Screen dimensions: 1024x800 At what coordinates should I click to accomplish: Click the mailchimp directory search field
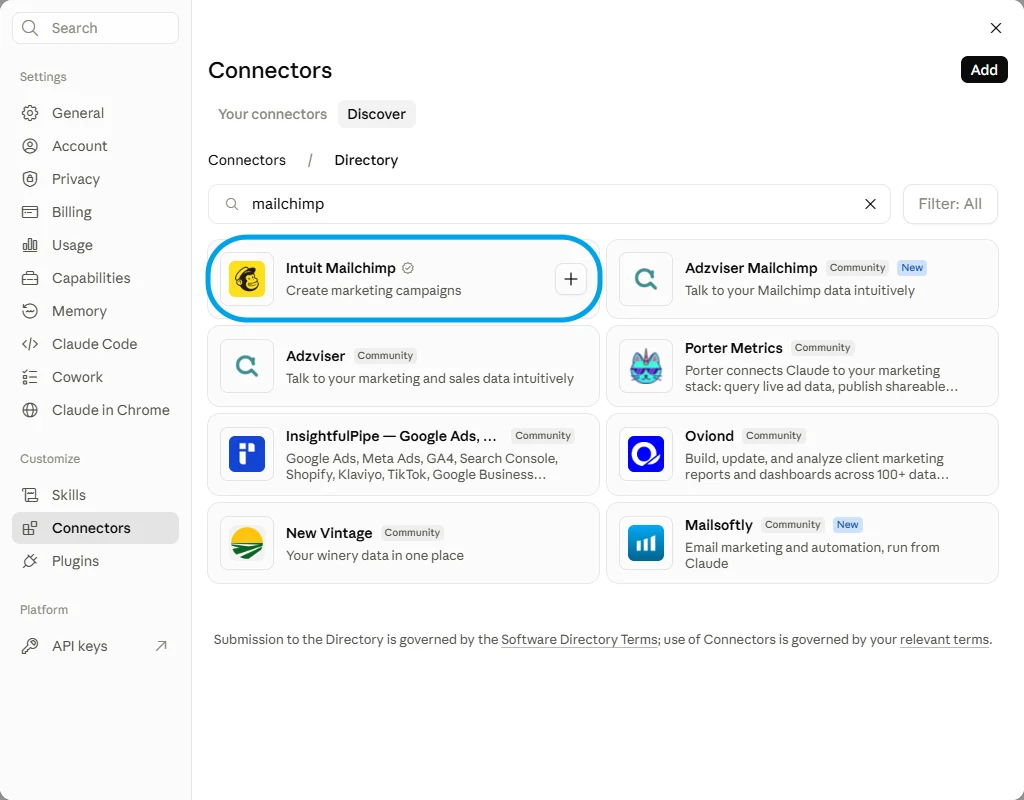[549, 204]
